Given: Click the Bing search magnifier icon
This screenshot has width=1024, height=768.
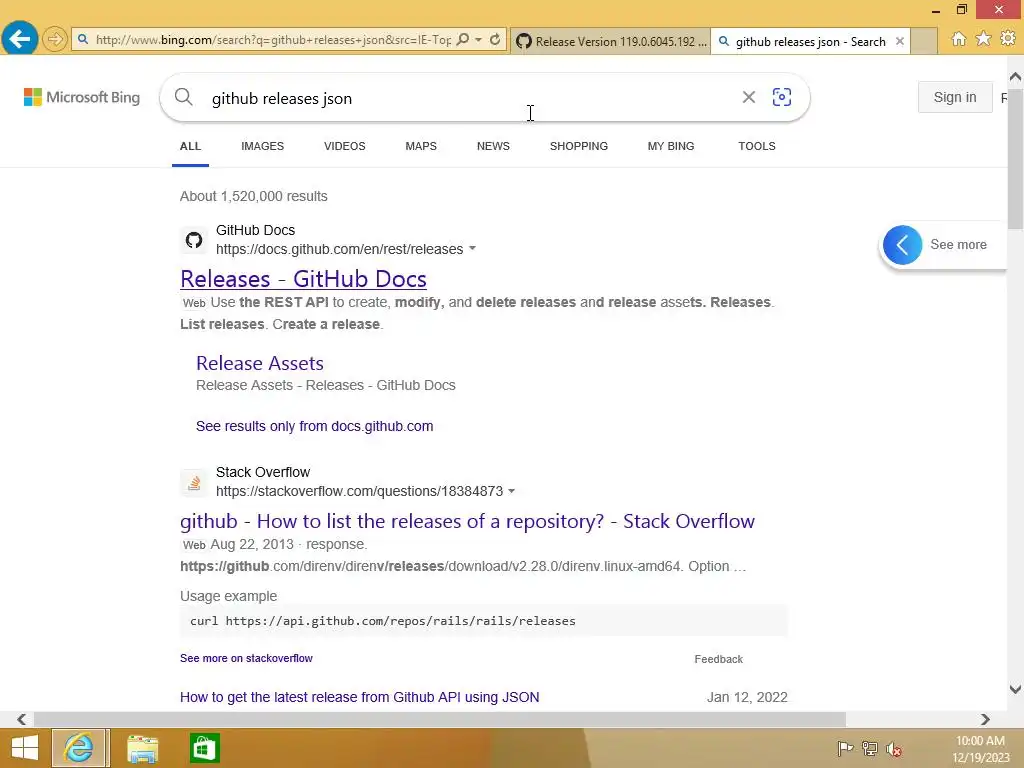Looking at the screenshot, I should pyautogui.click(x=184, y=97).
